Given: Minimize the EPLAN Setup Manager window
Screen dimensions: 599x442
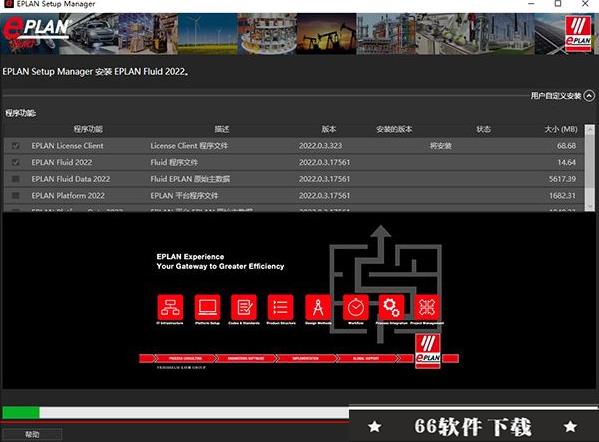Looking at the screenshot, I should click(x=531, y=4).
